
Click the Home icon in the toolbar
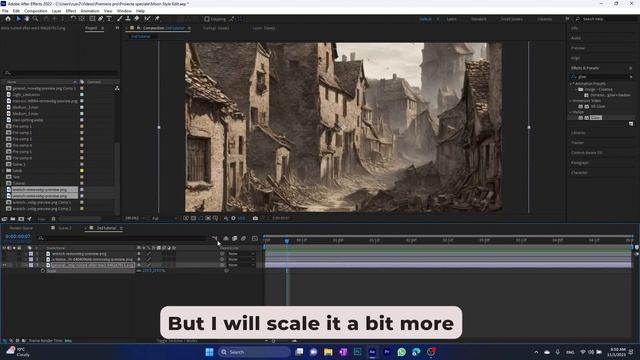[8, 19]
